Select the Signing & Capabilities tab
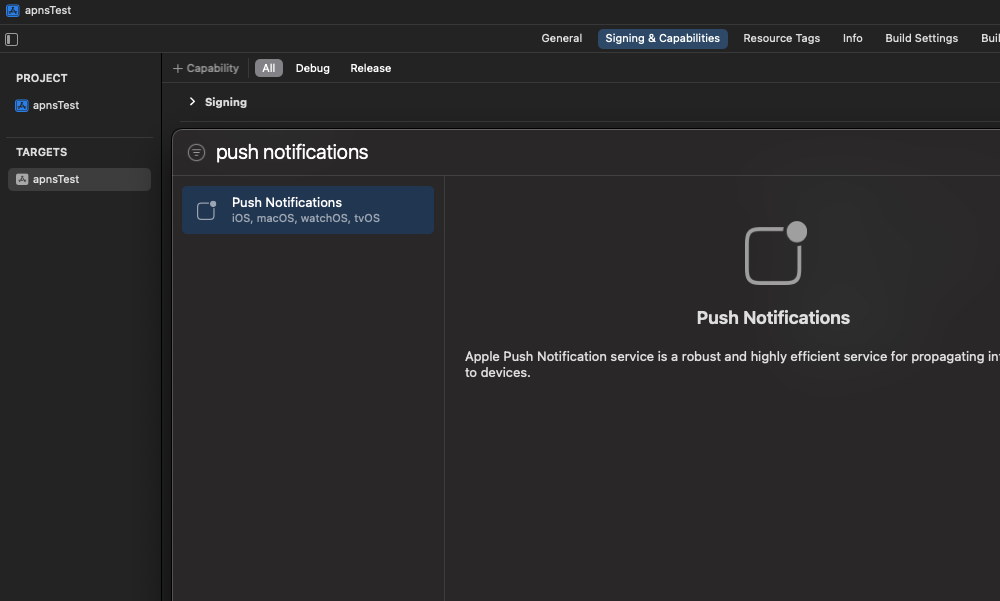The height and width of the screenshot is (601, 1000). (662, 38)
